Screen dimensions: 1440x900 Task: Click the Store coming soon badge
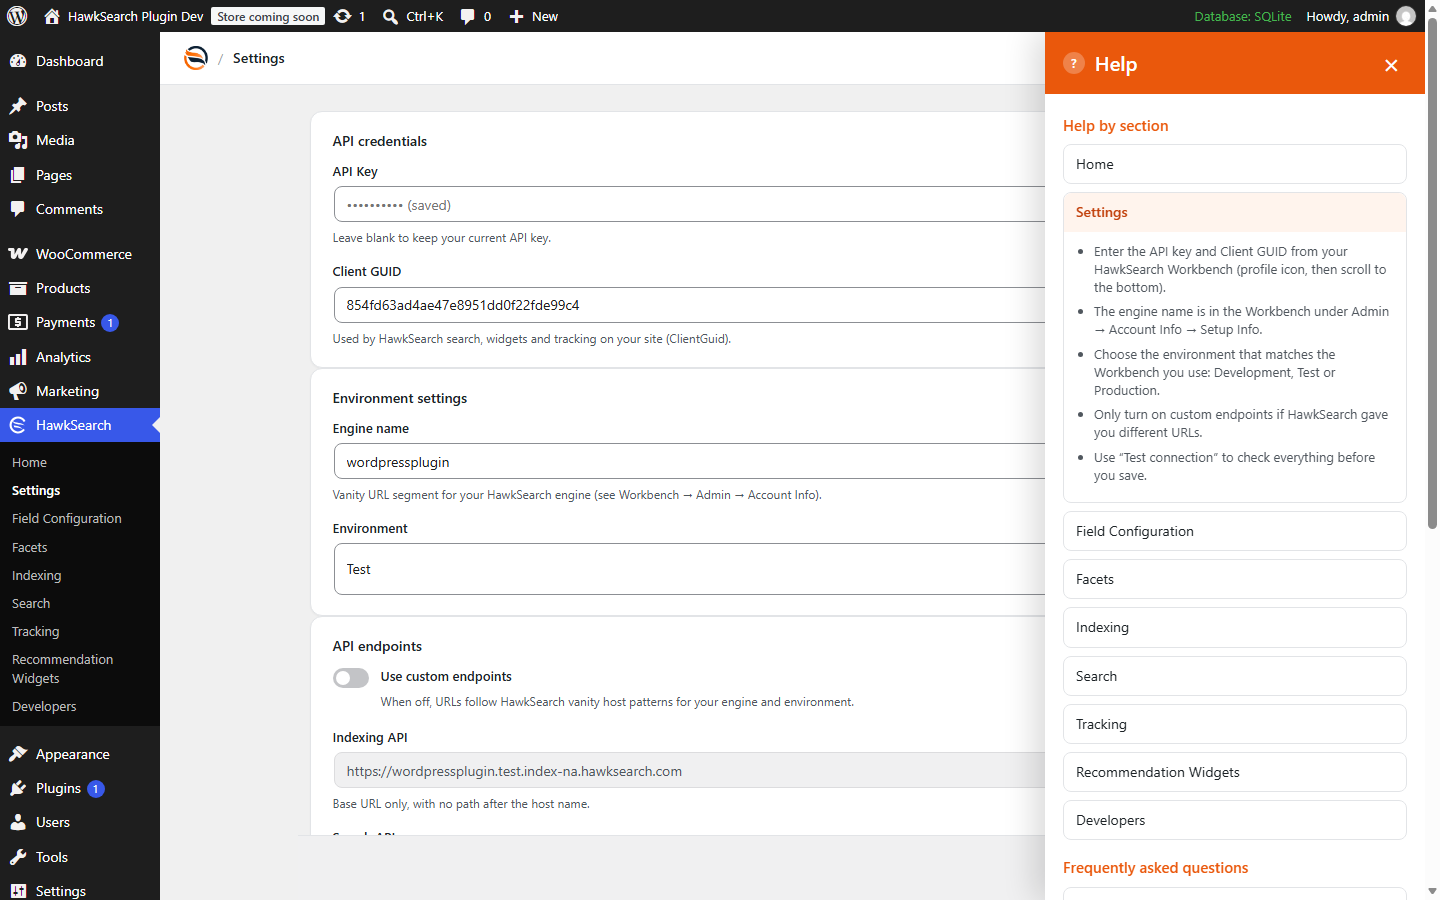(x=268, y=16)
